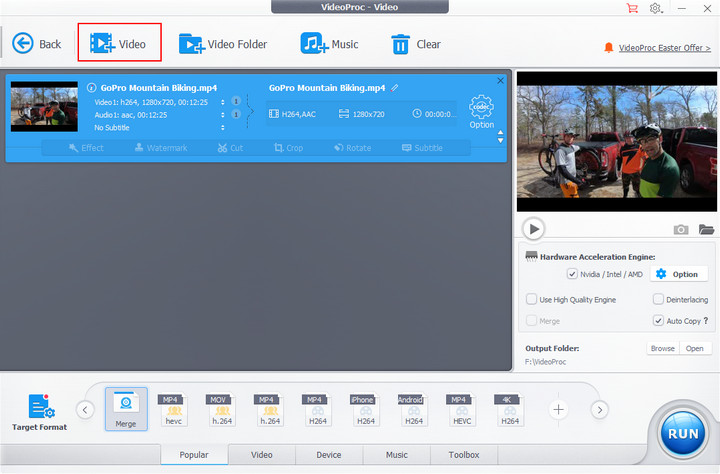Move the clip down in list order
Image resolution: width=720 pixels, height=474 pixels.
tap(500, 141)
